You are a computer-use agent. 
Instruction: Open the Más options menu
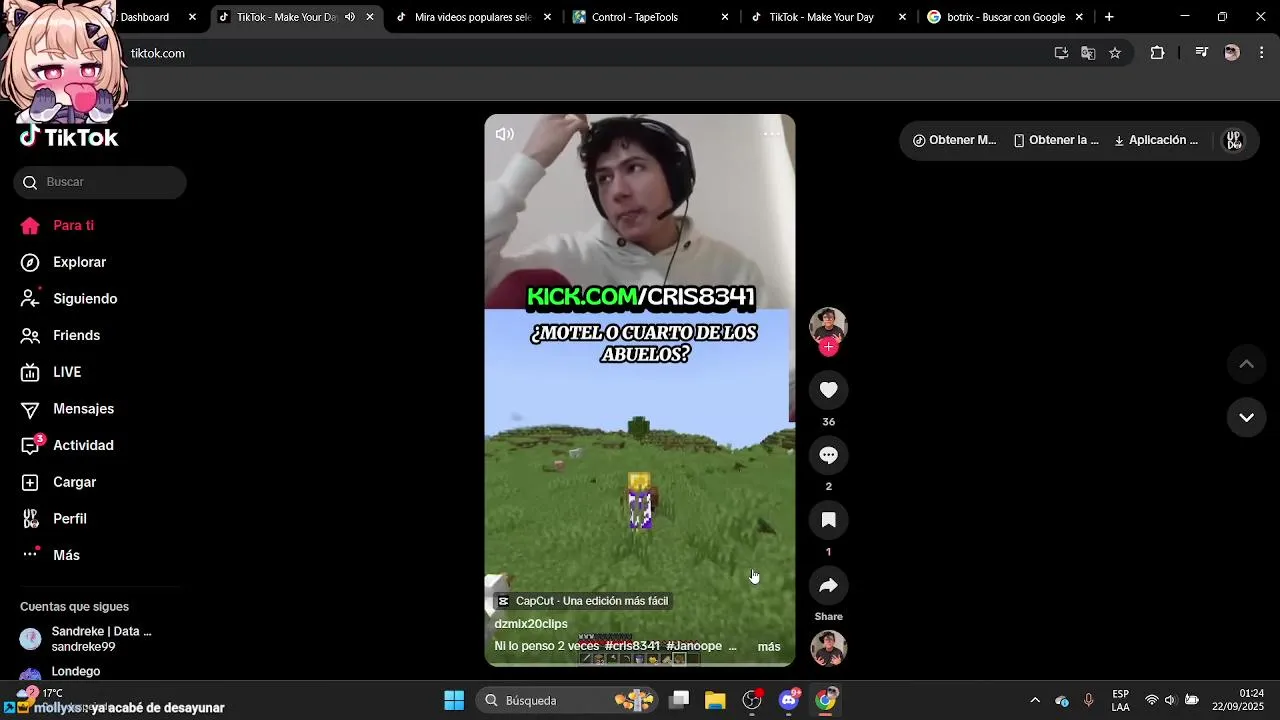50,555
